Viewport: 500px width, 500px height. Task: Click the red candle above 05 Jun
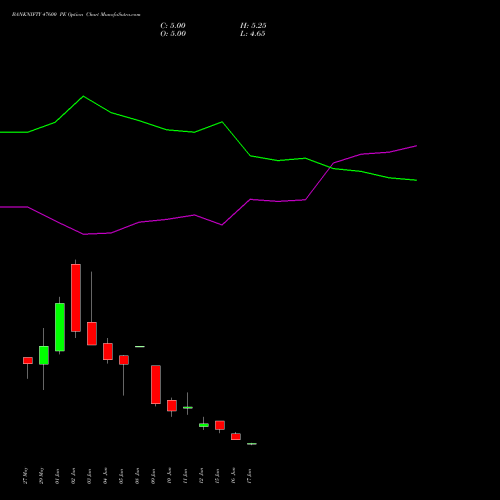tap(124, 360)
